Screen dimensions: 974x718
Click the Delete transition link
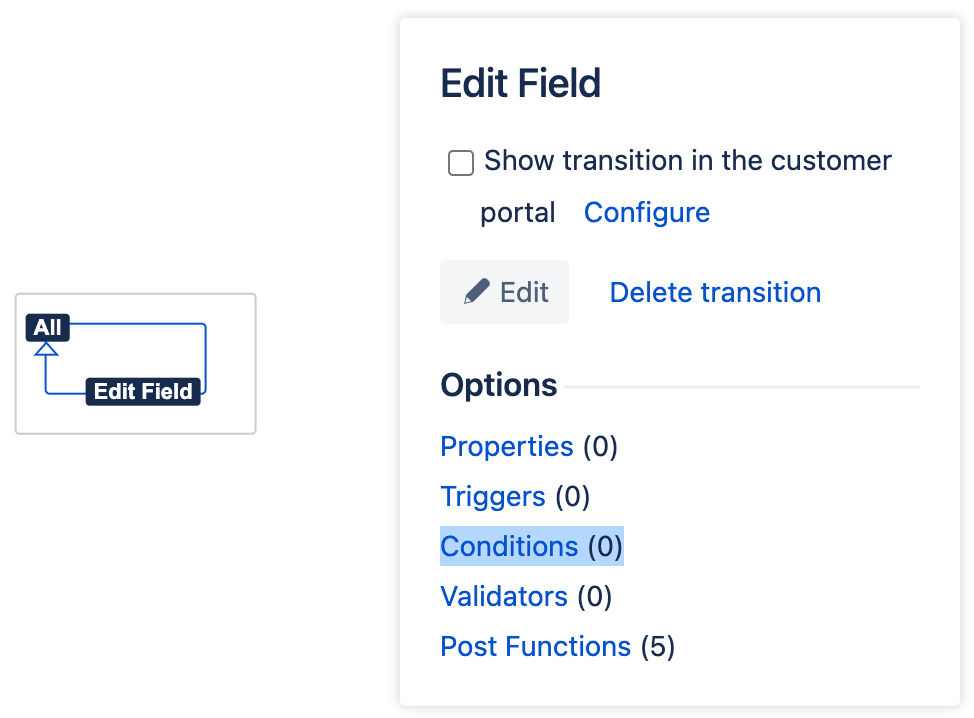click(x=715, y=292)
